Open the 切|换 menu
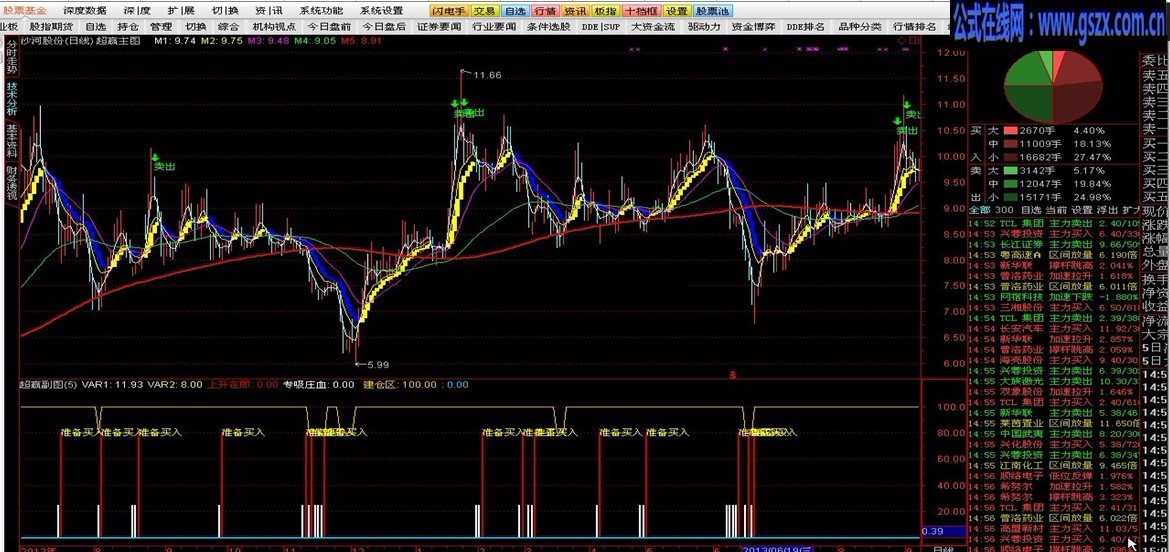The height and width of the screenshot is (552, 1170). (x=225, y=10)
